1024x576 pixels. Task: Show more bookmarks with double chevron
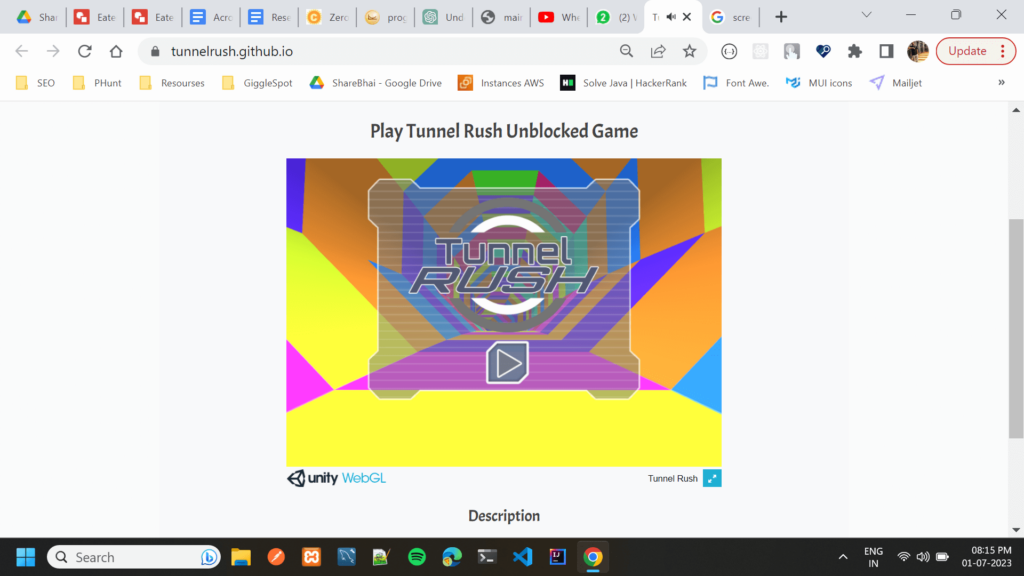coord(1001,82)
